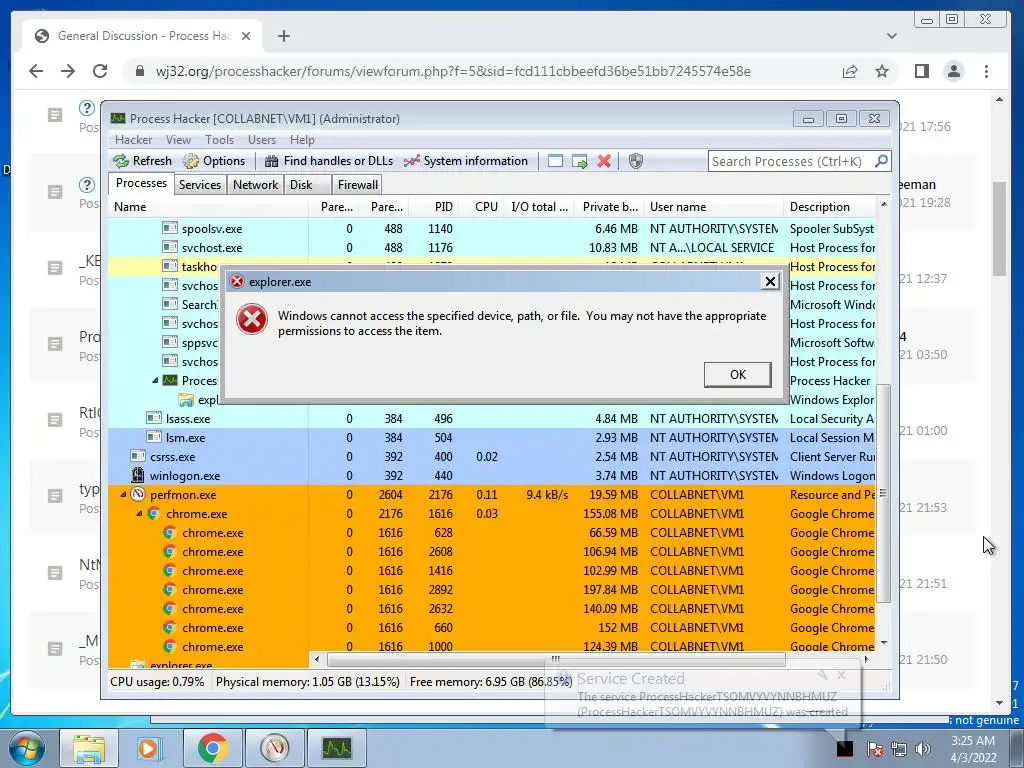
Task: Focus the Search Processes input field
Action: 790,161
